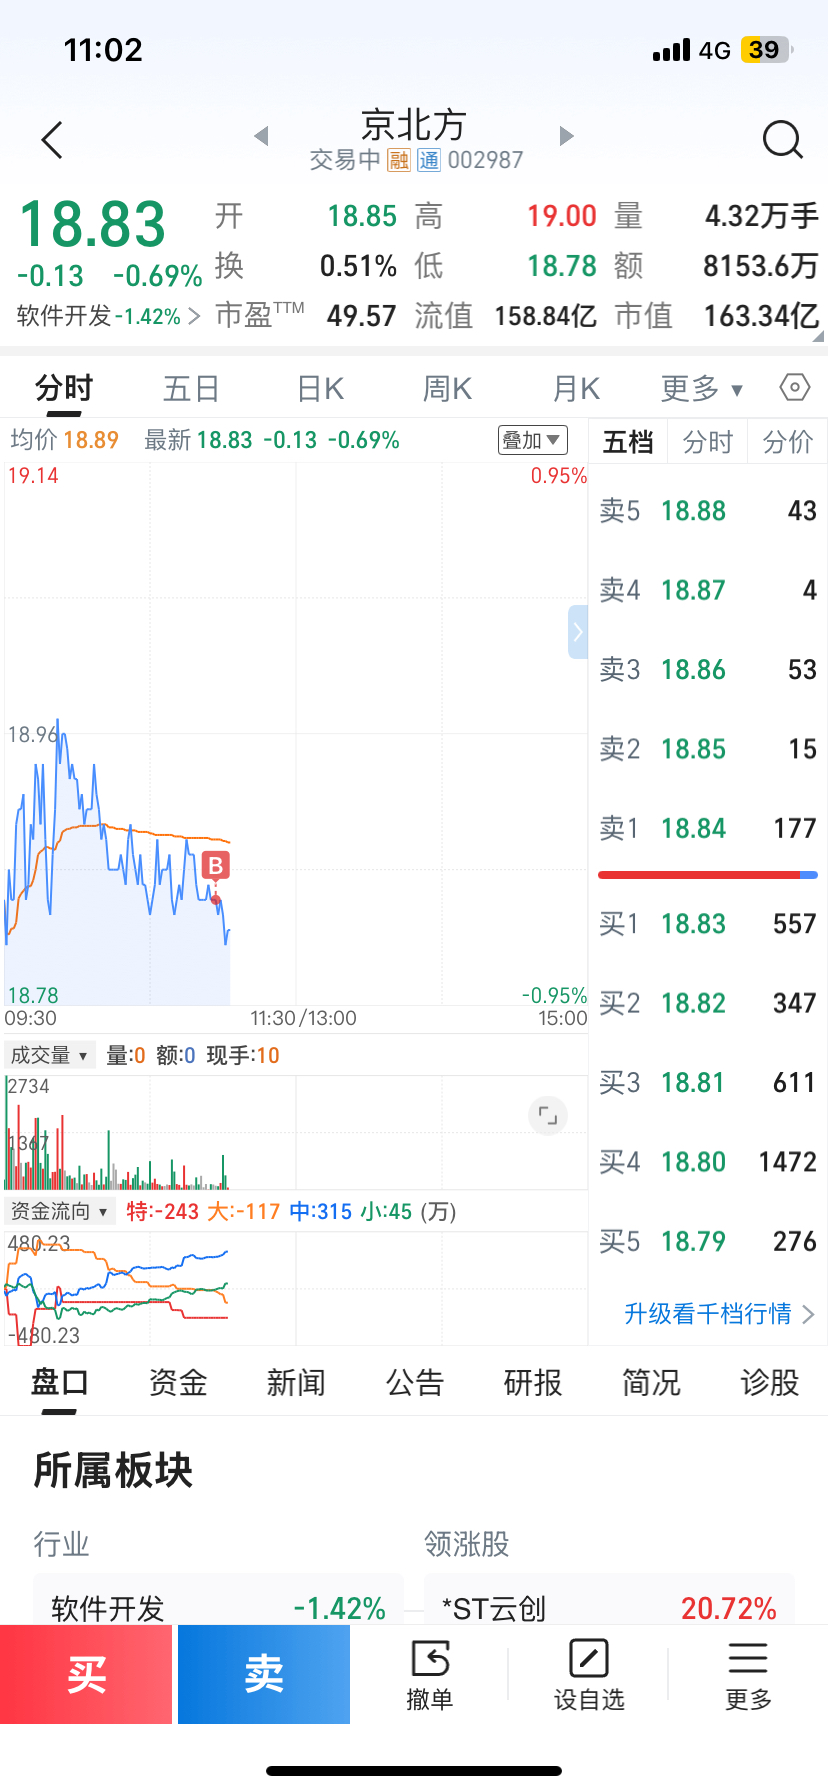Select the 盘口 bottom tab
Screen dimensions: 828x1792
pos(60,1383)
